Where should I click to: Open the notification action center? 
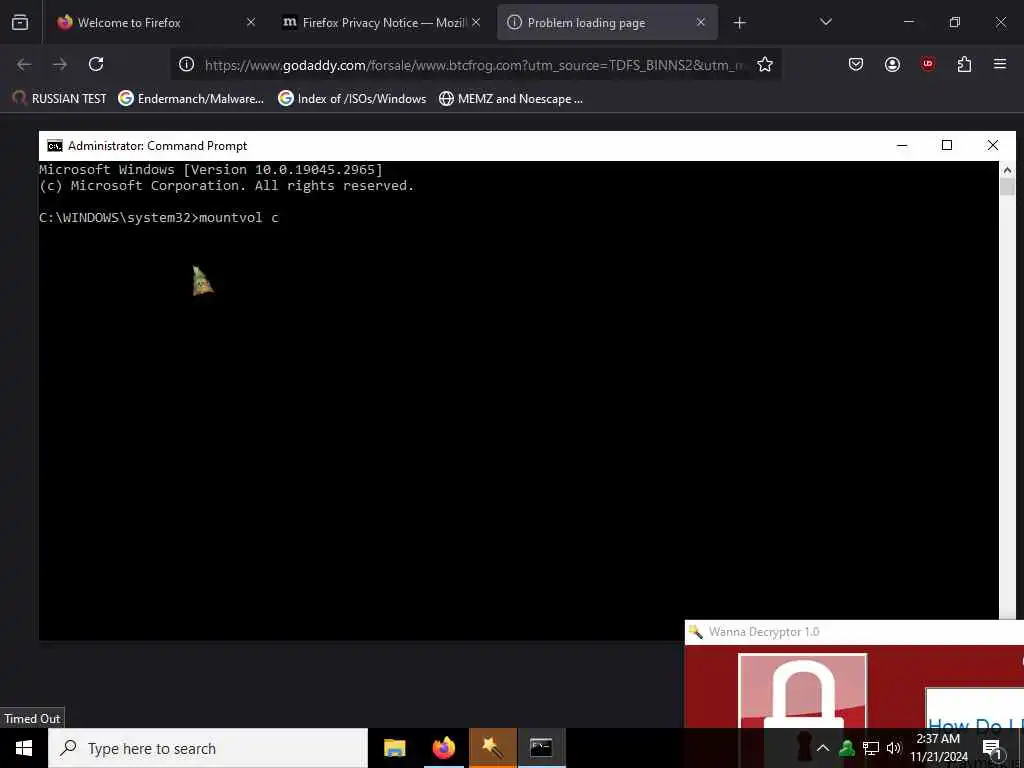coord(992,748)
